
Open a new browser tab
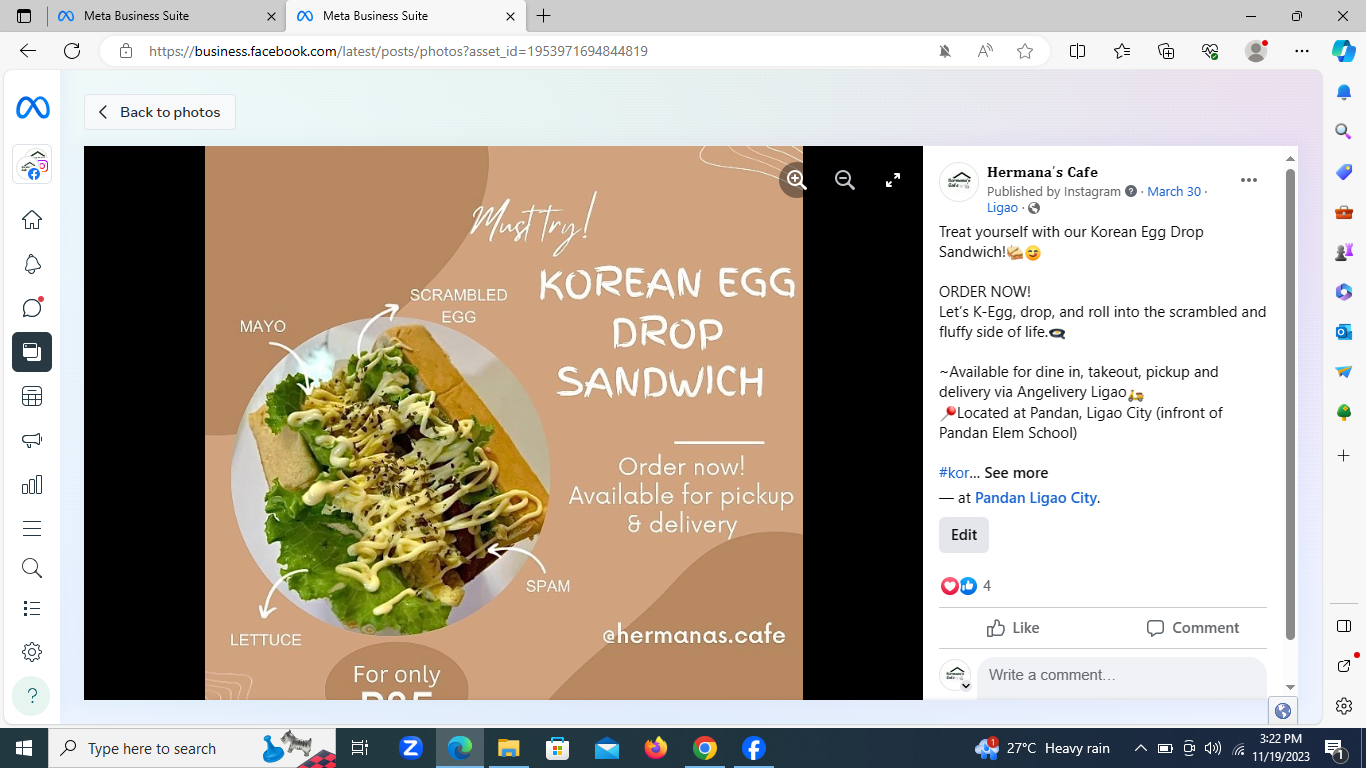544,16
